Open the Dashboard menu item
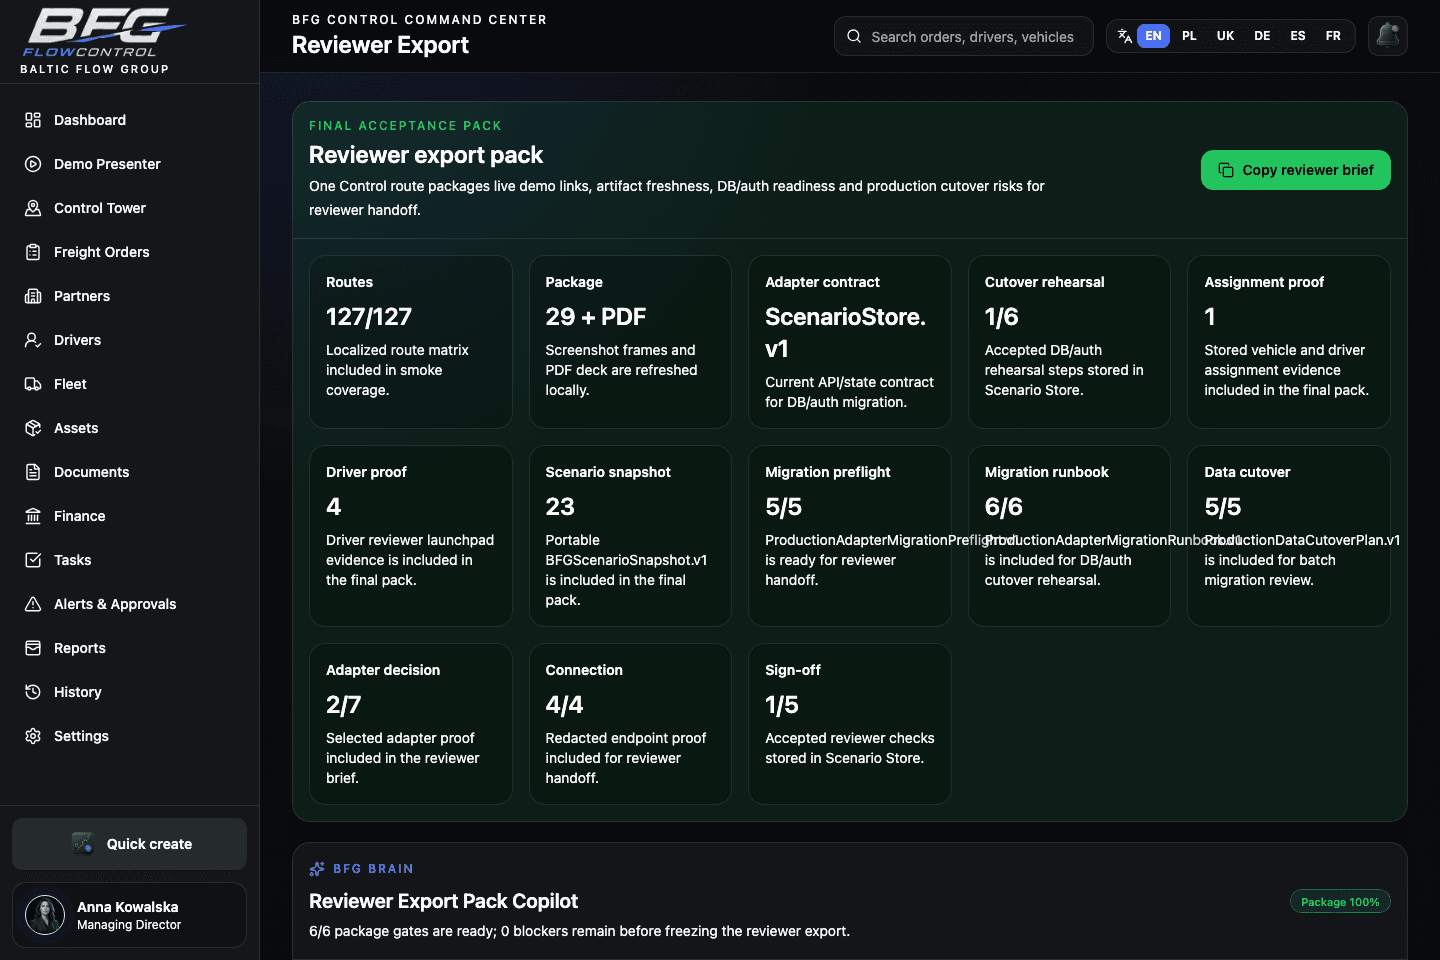 [130, 120]
